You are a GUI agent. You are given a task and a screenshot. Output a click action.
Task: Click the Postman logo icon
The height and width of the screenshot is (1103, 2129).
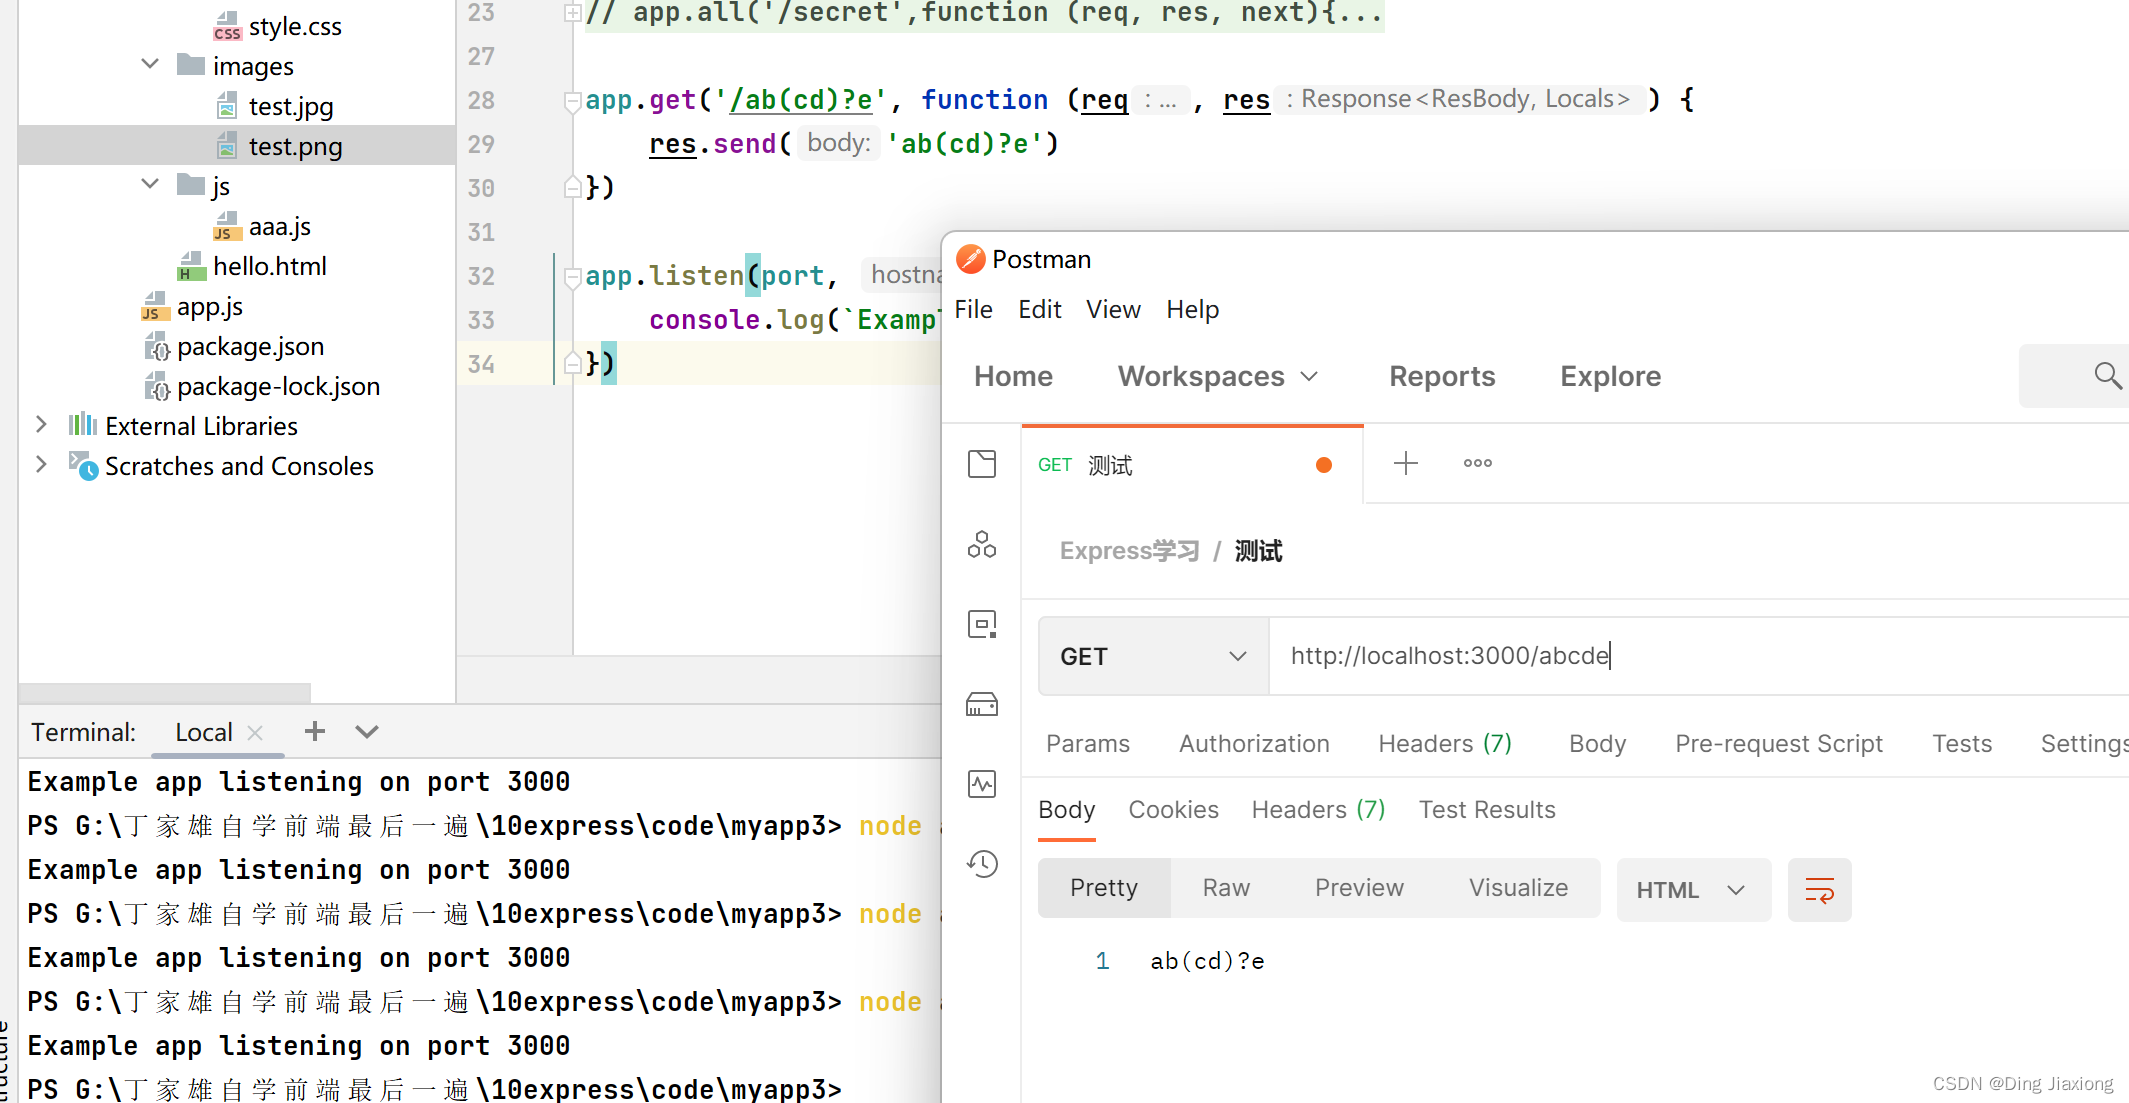tap(970, 259)
